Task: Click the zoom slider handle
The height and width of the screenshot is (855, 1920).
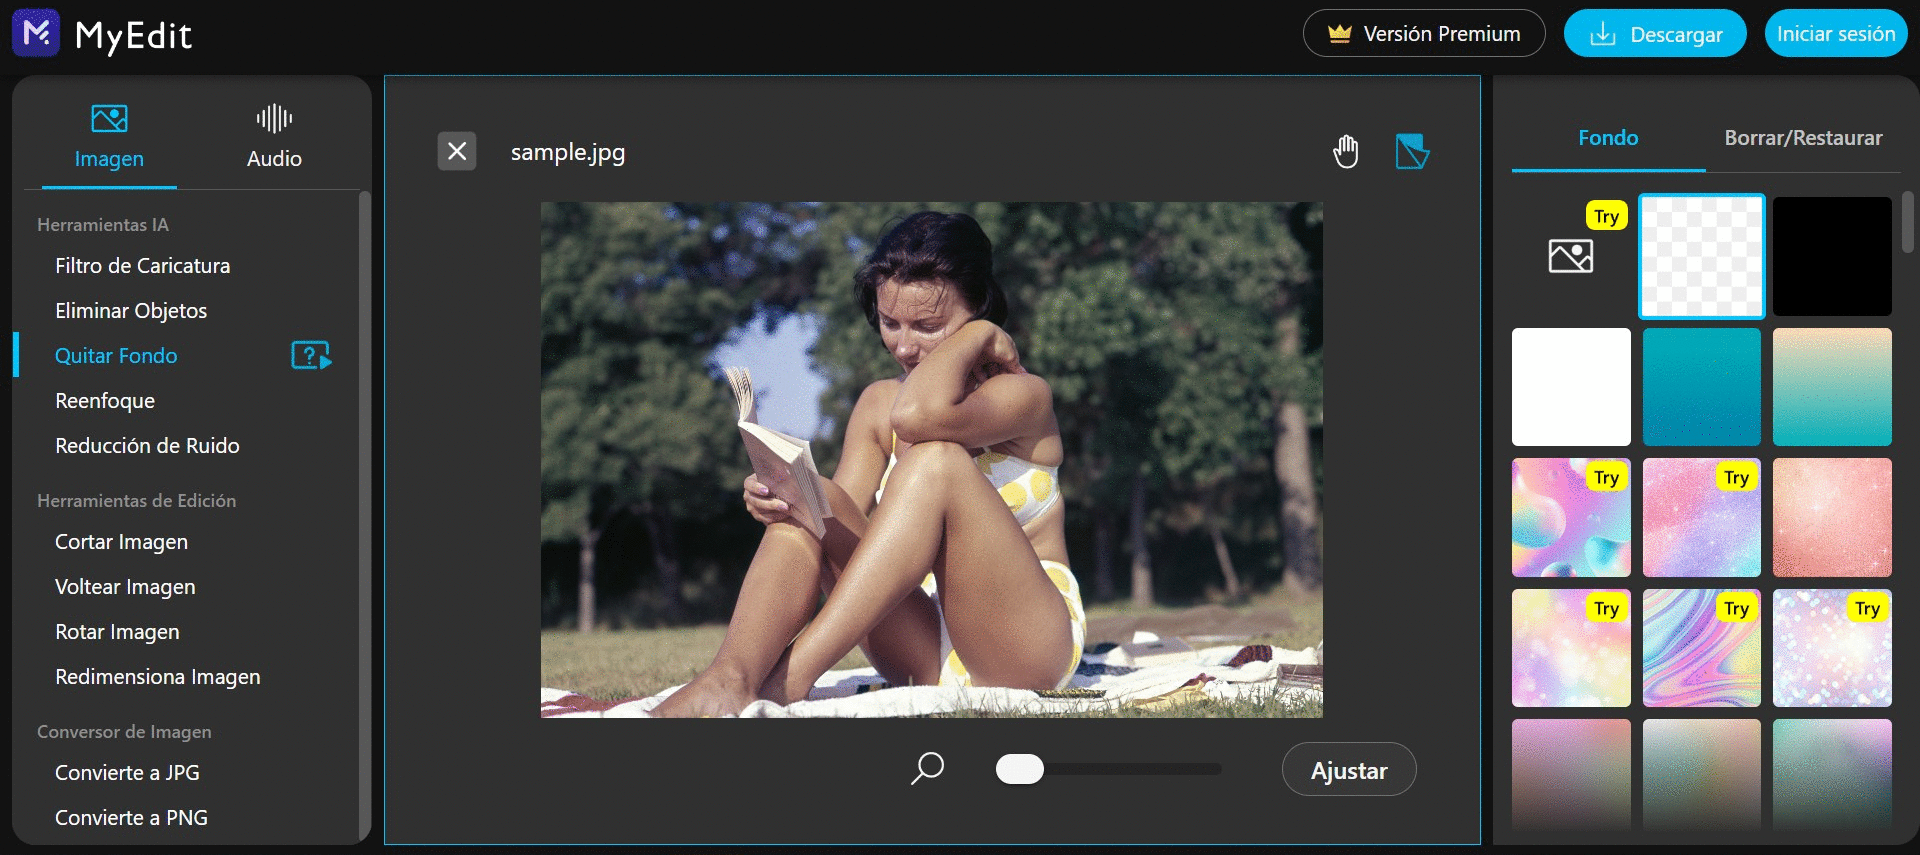Action: [1020, 769]
